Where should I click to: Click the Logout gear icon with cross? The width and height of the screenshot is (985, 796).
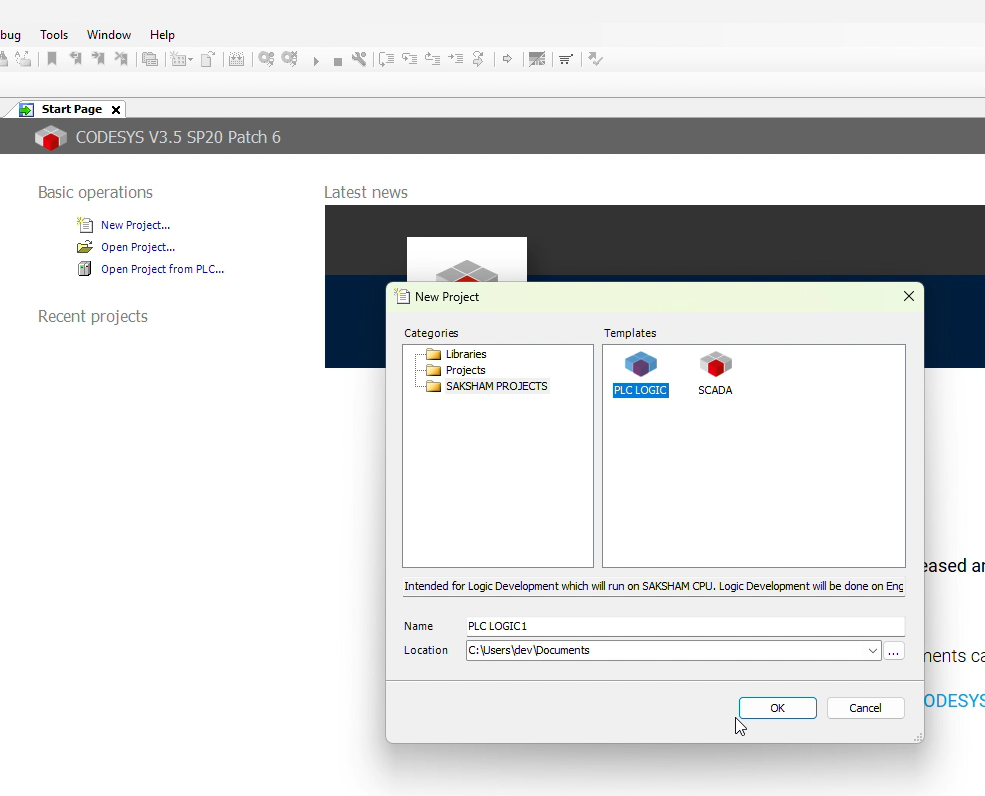coord(290,59)
